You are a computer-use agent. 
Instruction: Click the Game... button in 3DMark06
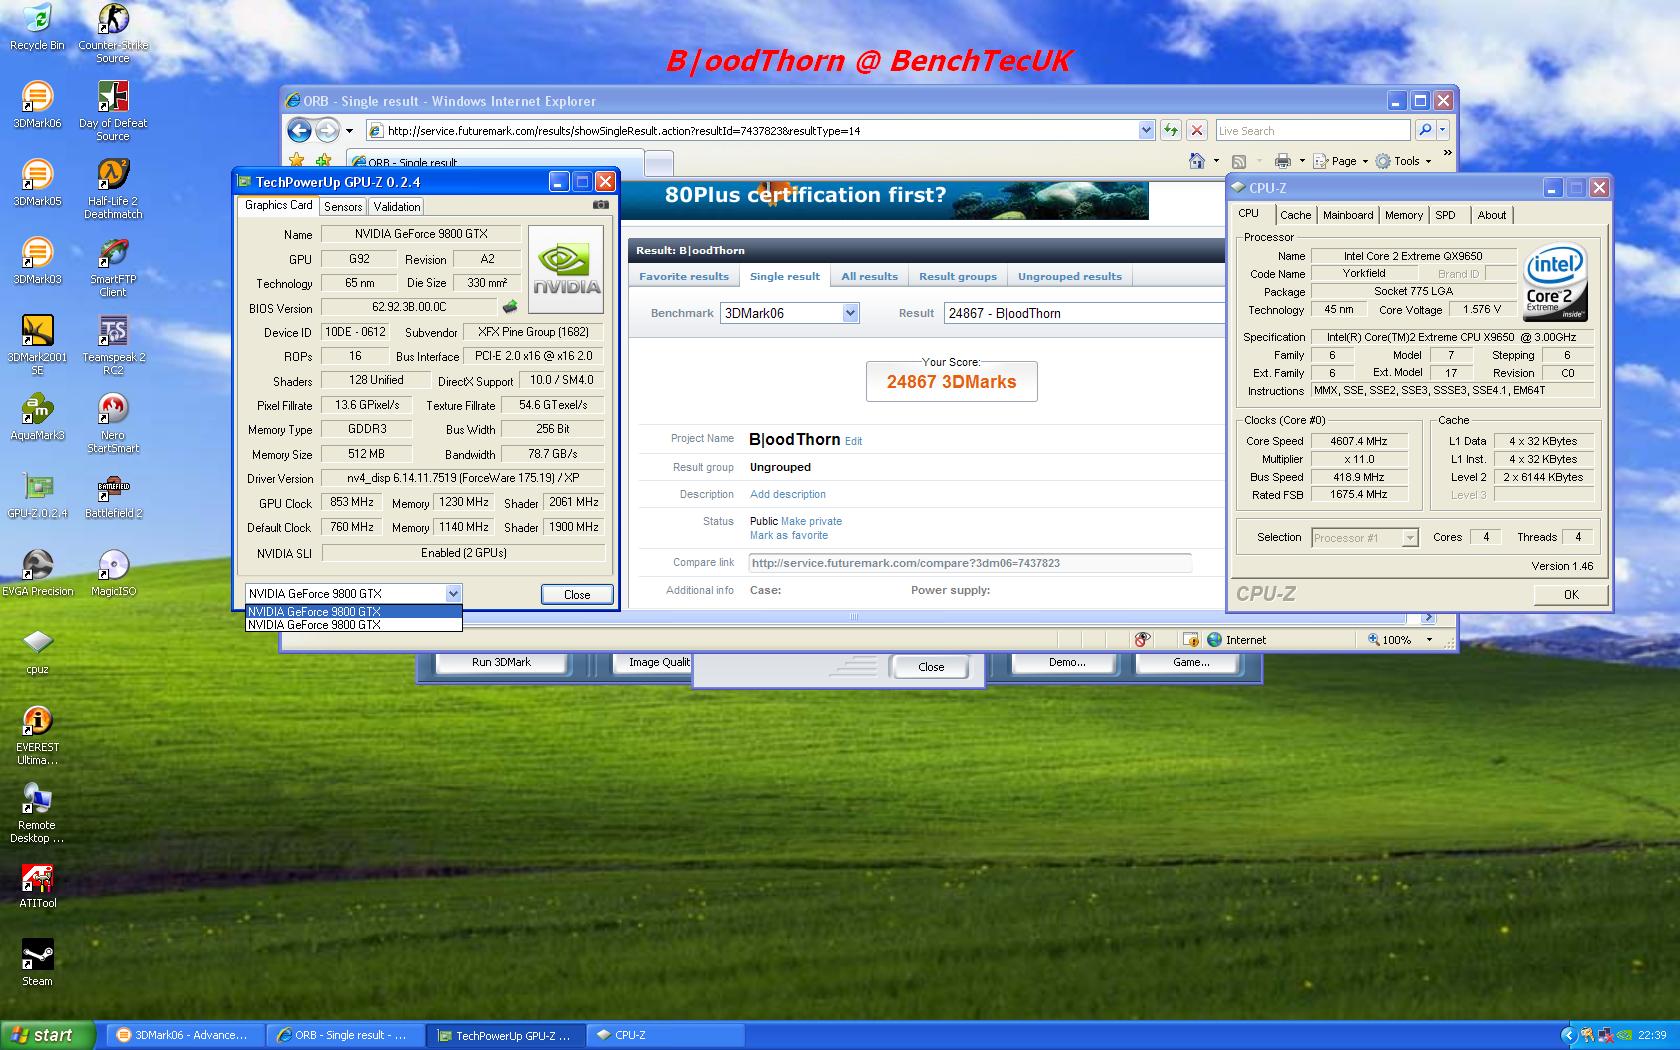click(x=1191, y=662)
